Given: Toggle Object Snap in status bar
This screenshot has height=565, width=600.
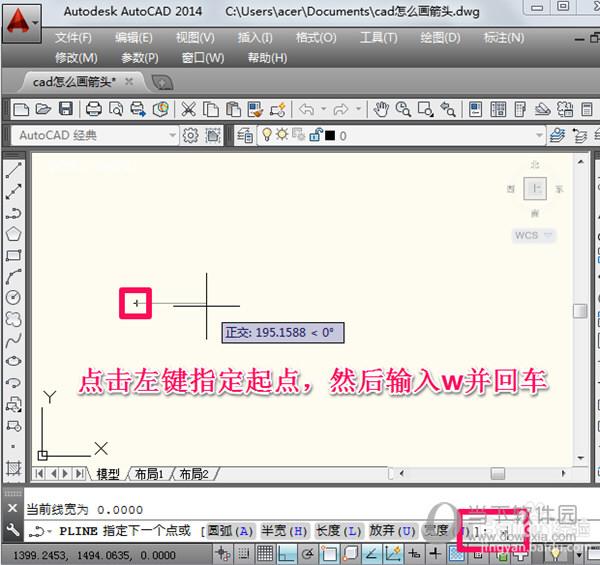Looking at the screenshot, I should click(x=329, y=554).
